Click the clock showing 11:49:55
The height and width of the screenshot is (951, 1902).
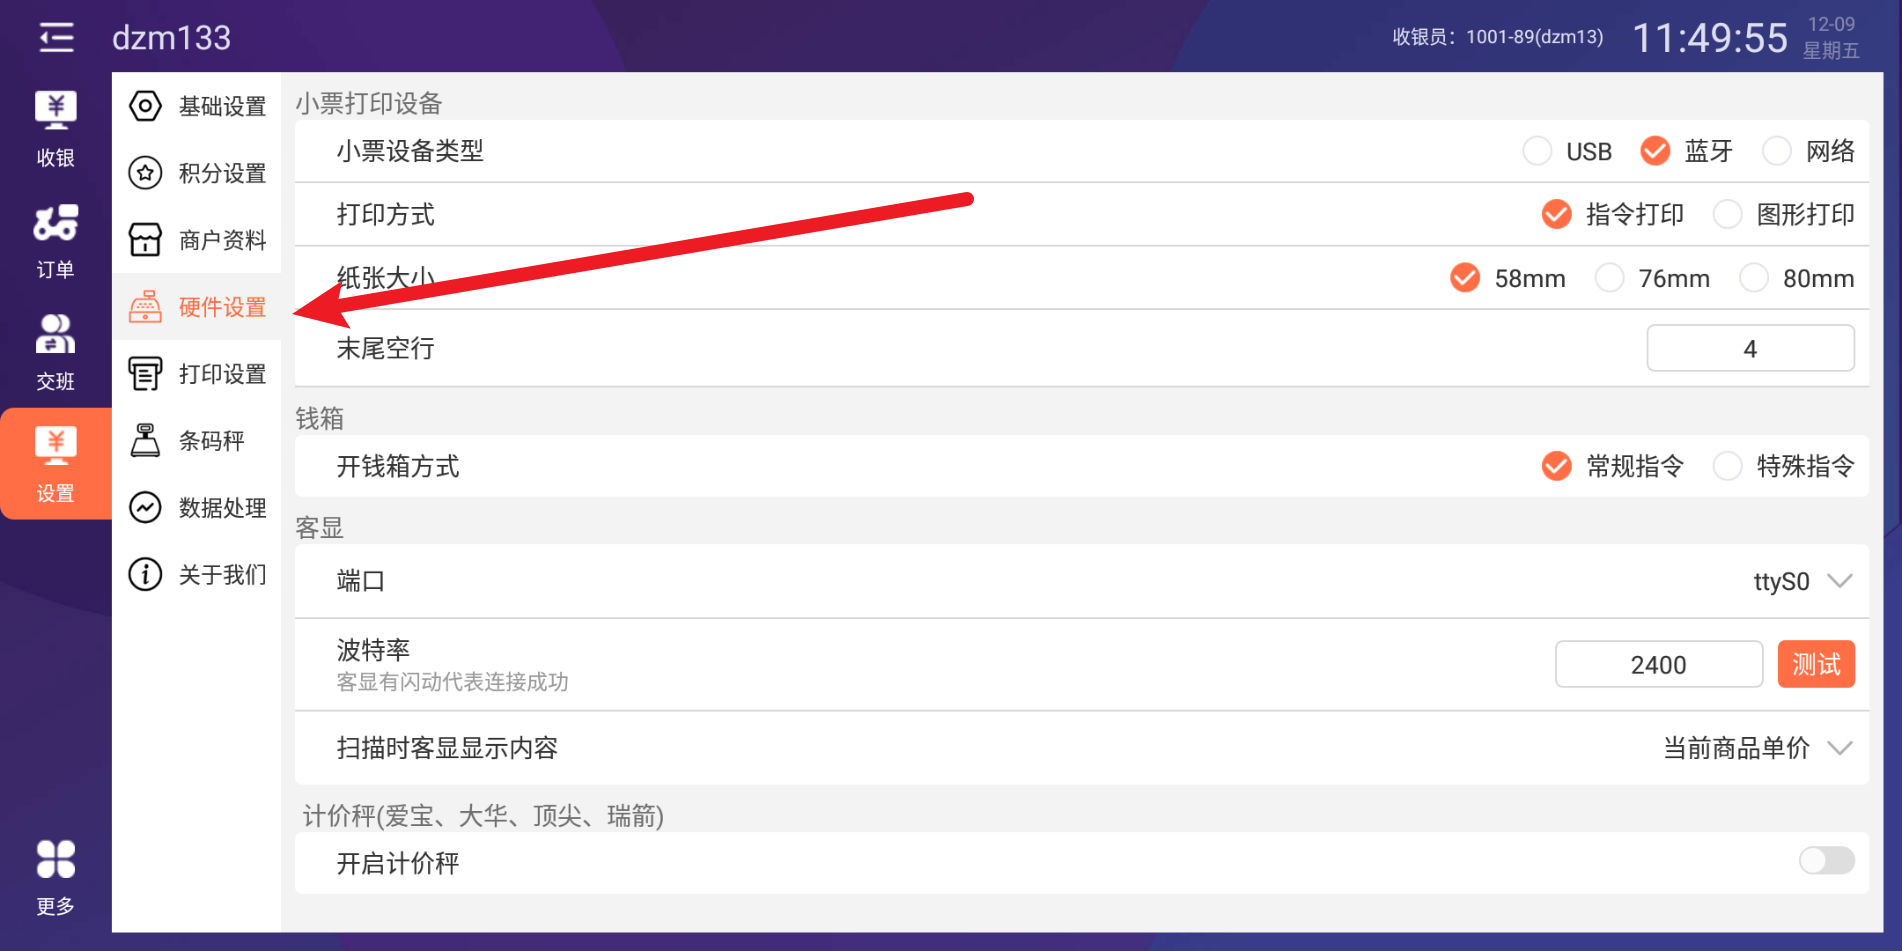click(1710, 38)
